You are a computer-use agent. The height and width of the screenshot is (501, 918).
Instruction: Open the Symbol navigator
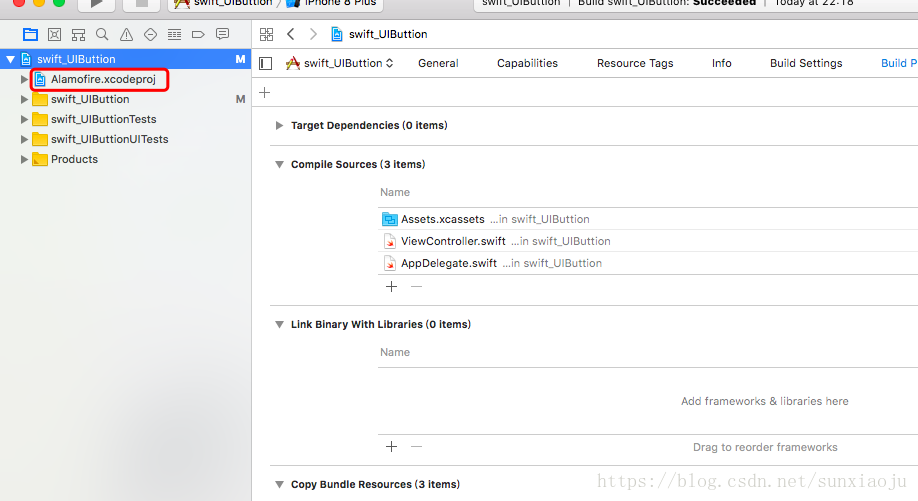78,35
